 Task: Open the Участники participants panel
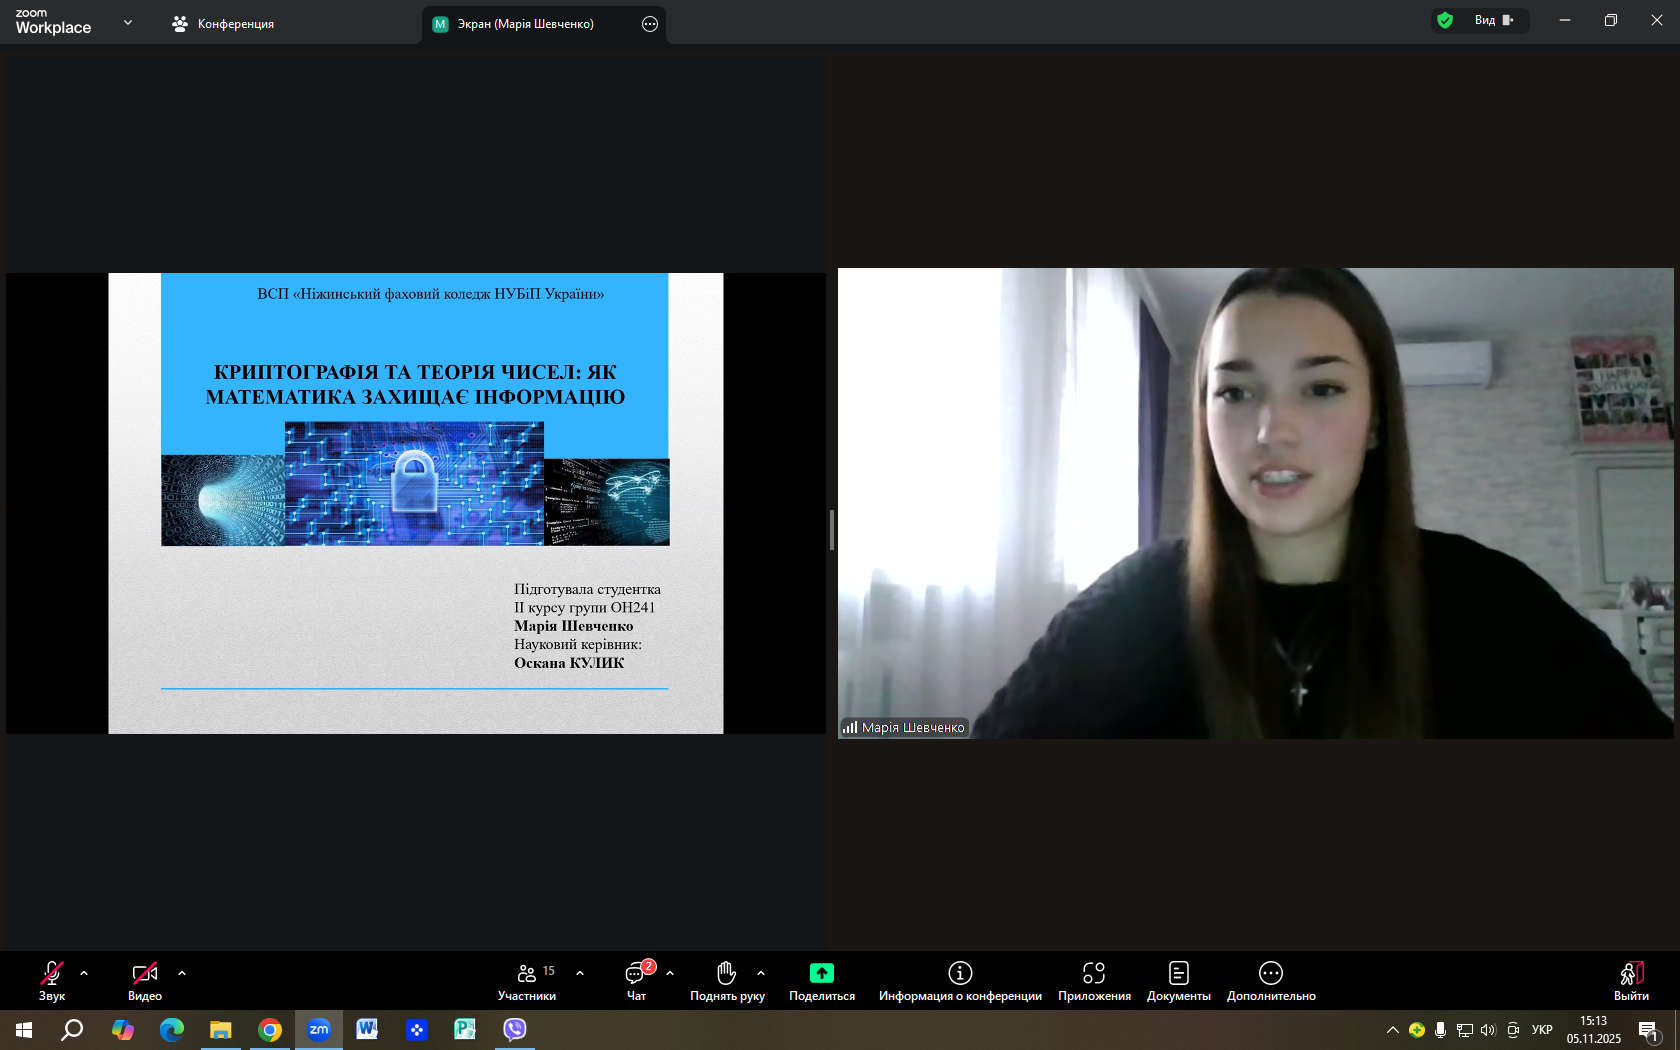pos(527,980)
